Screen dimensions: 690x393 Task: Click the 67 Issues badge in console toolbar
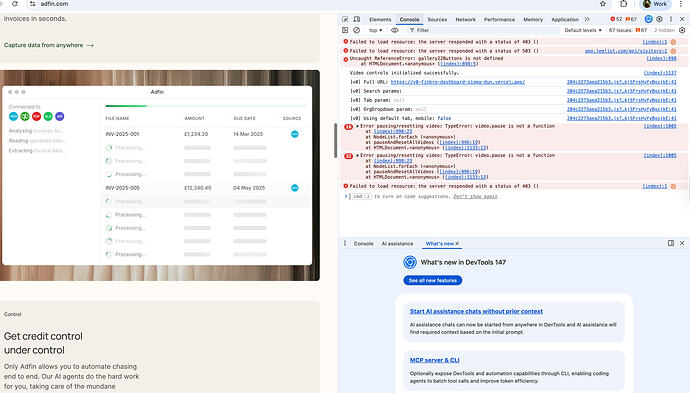point(628,30)
